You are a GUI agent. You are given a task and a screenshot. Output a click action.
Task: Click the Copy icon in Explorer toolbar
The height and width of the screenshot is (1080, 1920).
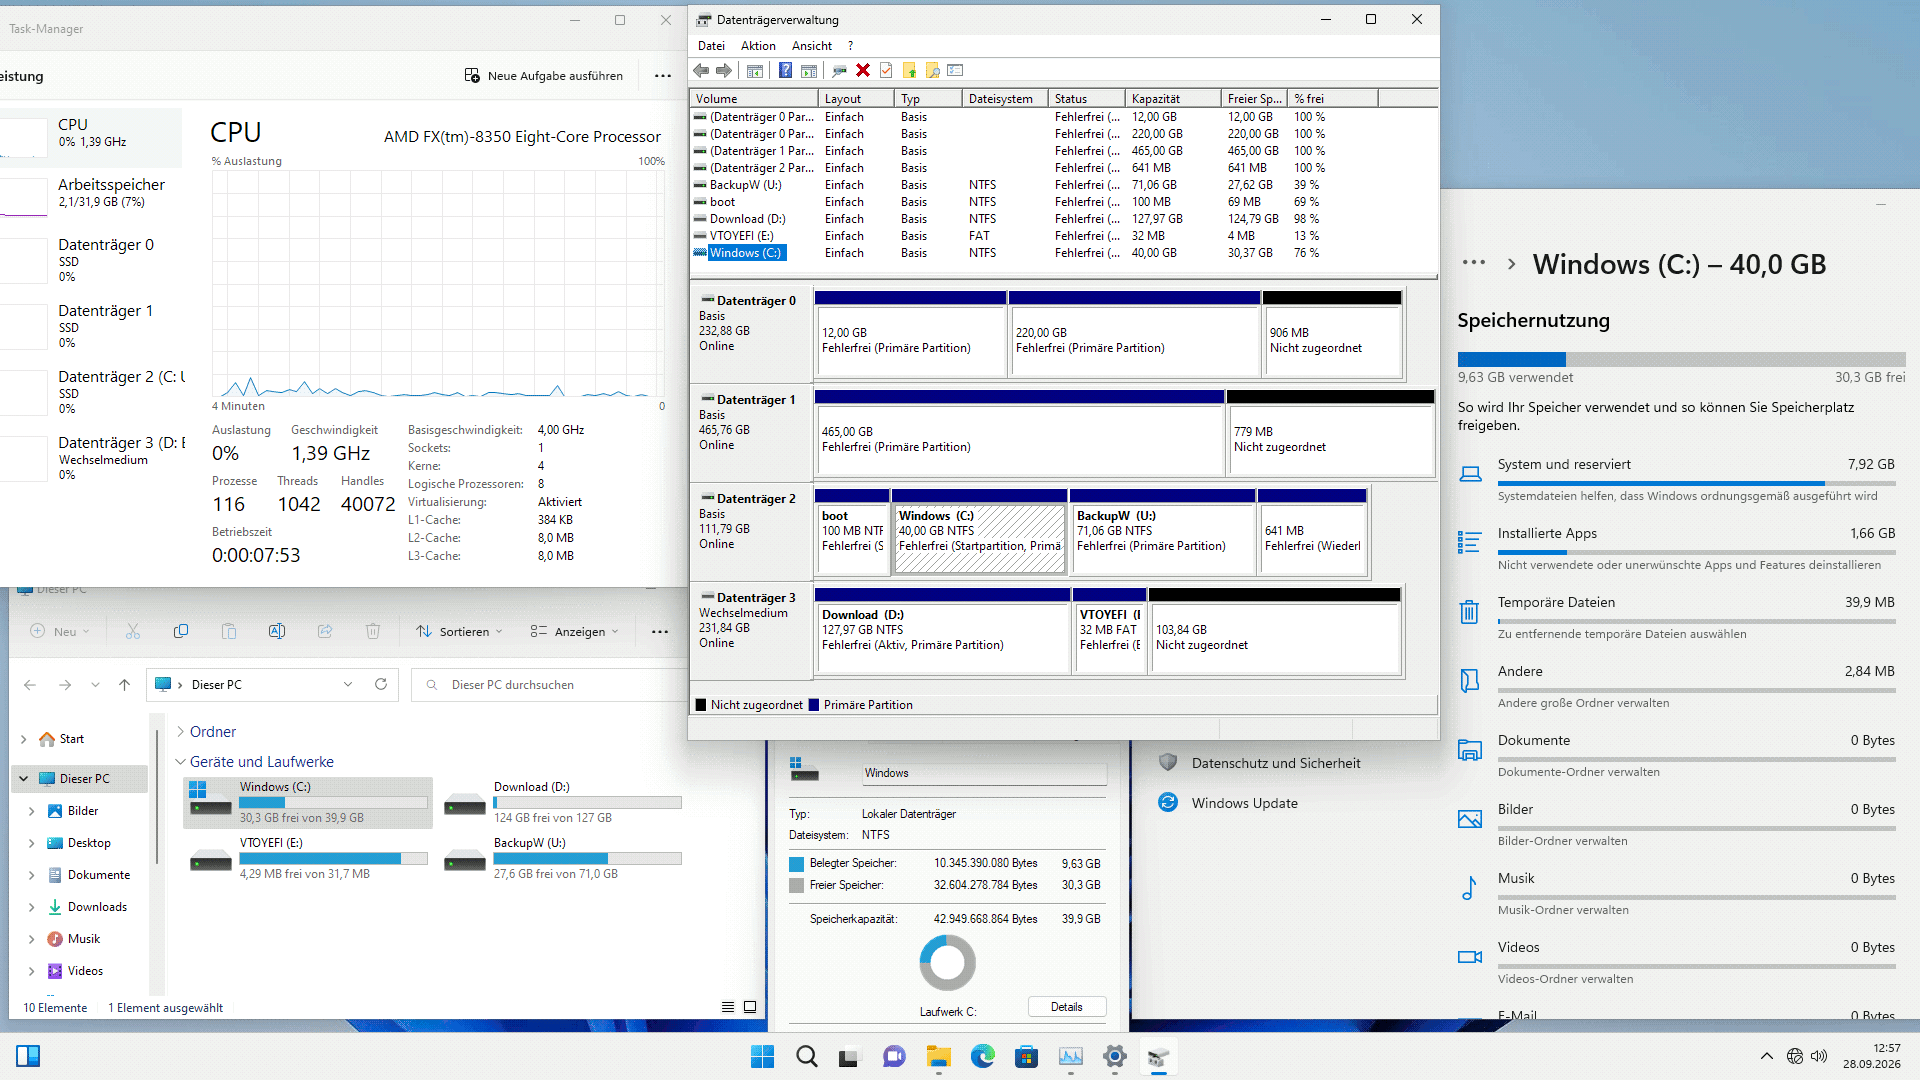click(x=181, y=632)
